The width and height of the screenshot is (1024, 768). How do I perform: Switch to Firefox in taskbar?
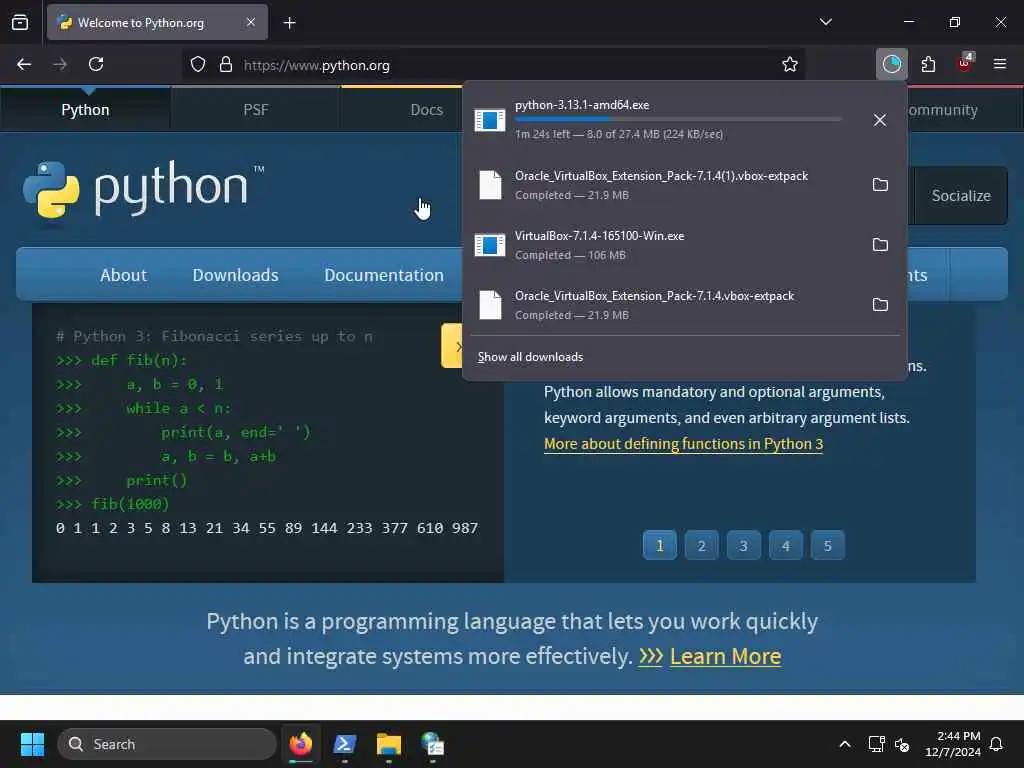[300, 744]
